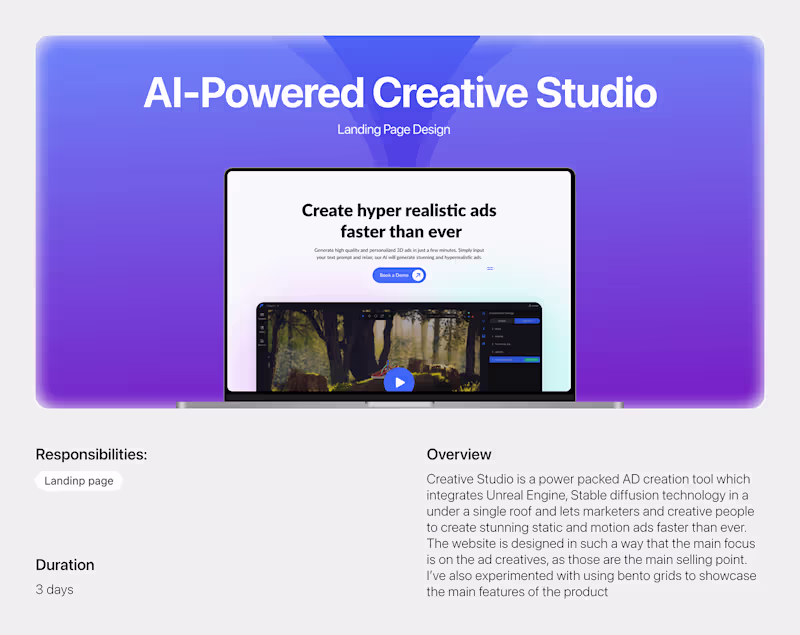
Task: Toggle the segmented switch in the right settings panel
Action: 514,321
